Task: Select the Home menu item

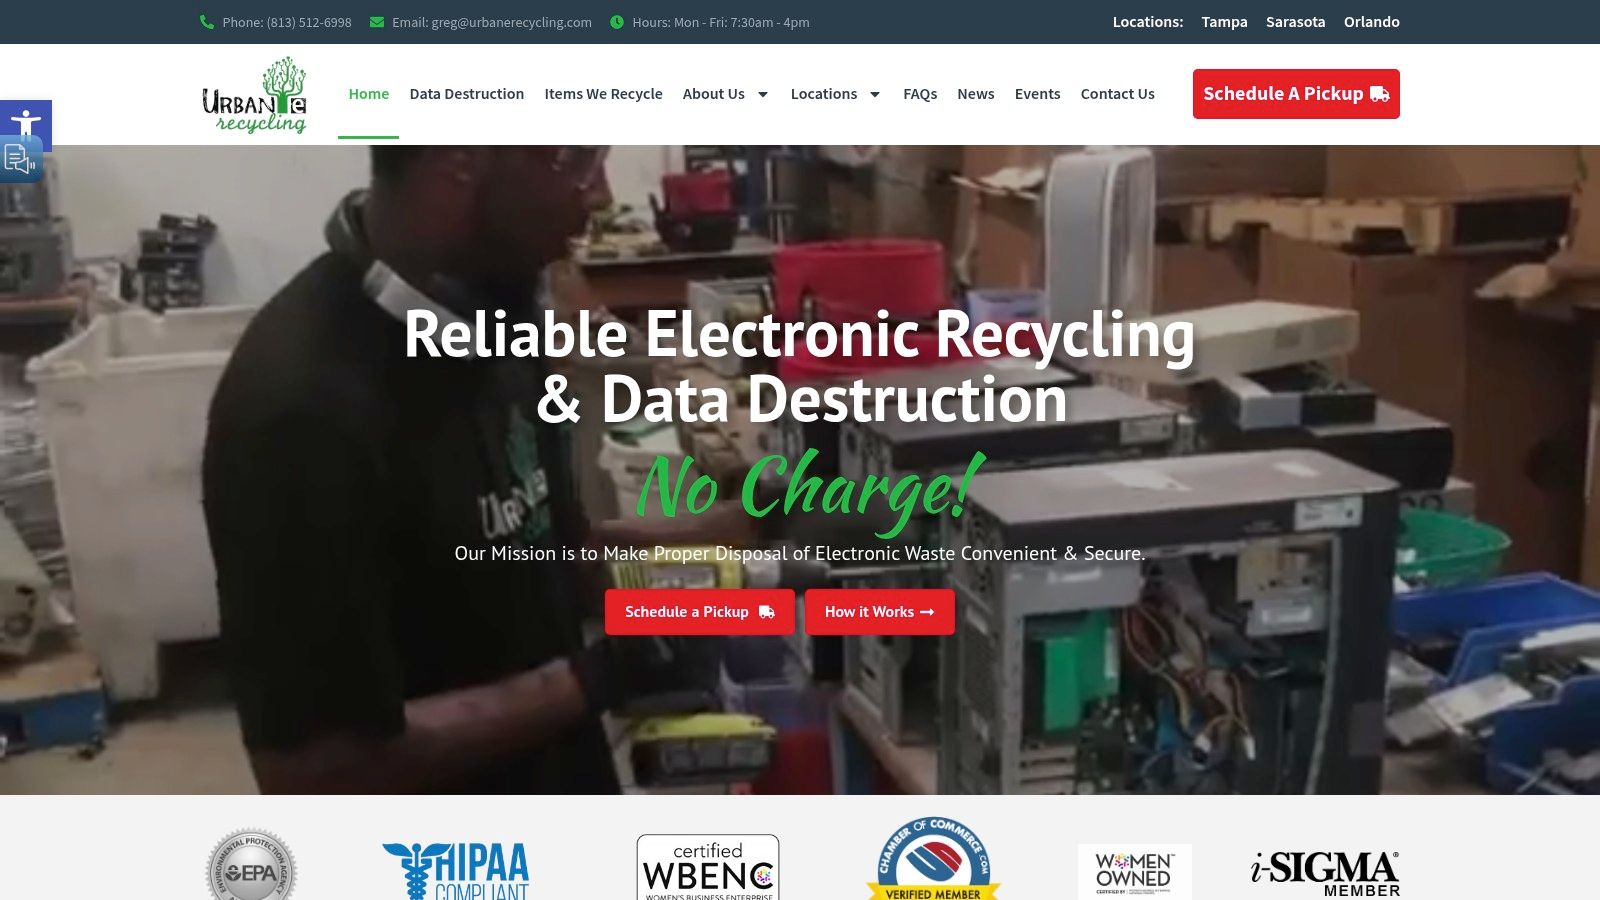Action: pyautogui.click(x=368, y=94)
